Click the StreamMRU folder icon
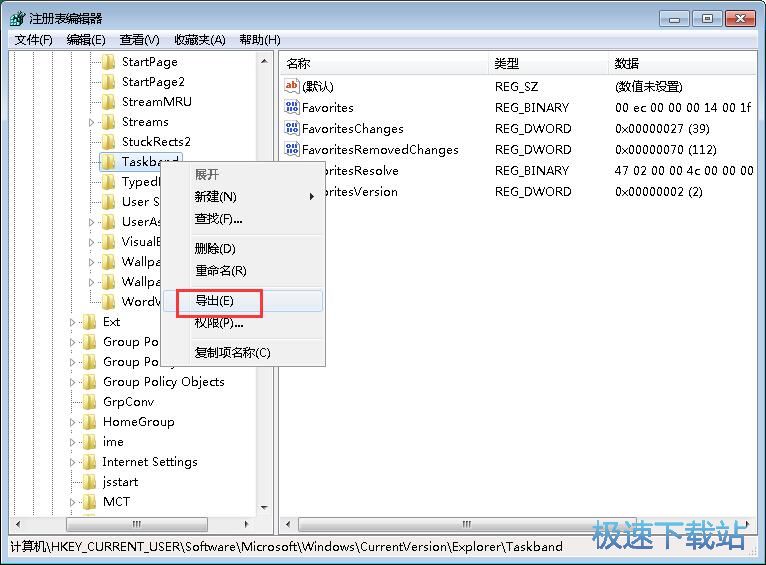 108,102
